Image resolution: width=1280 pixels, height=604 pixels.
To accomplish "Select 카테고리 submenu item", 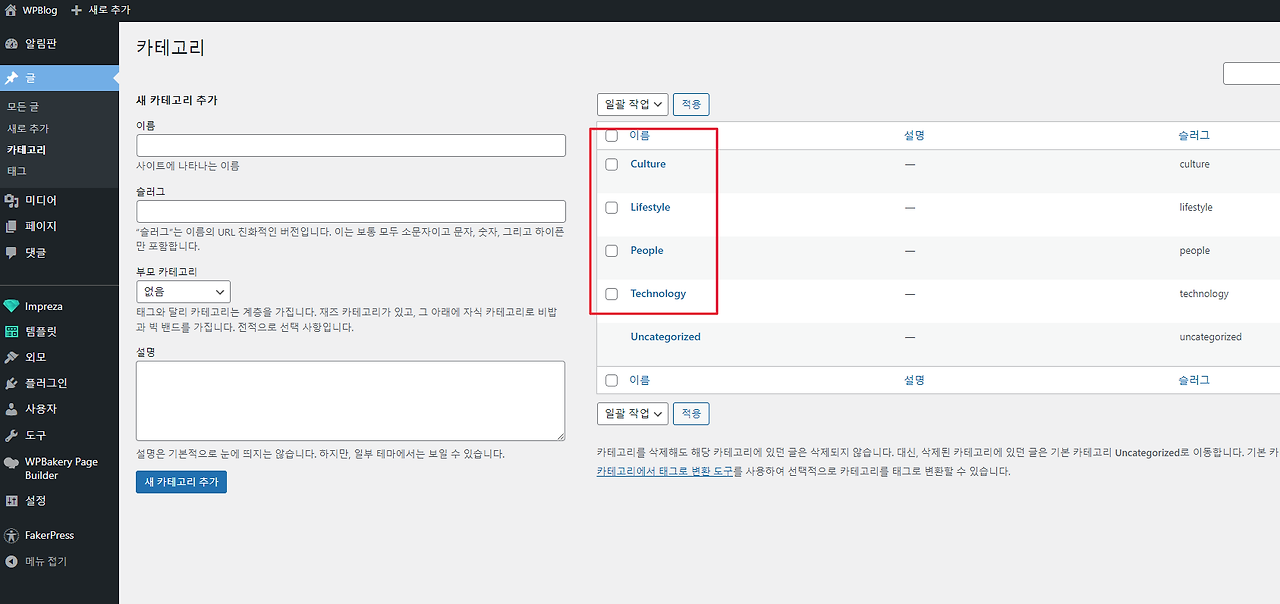I will coord(26,150).
